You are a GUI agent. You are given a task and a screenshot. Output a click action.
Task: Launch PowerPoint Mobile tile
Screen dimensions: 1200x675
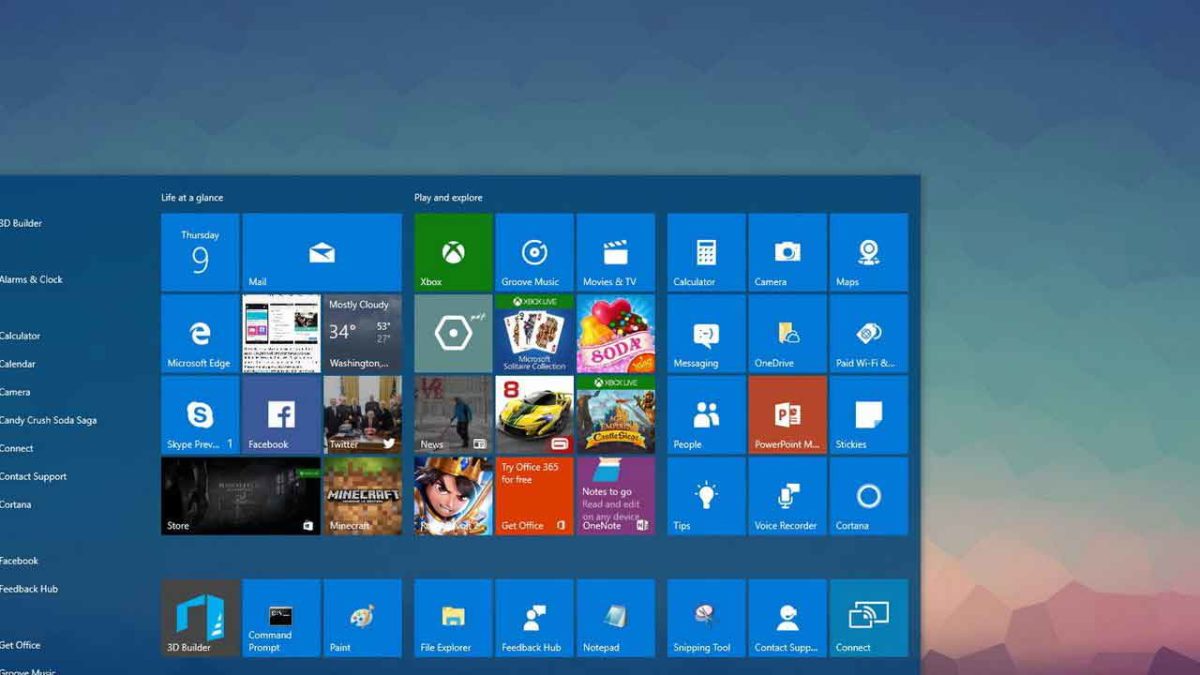pyautogui.click(x=788, y=415)
